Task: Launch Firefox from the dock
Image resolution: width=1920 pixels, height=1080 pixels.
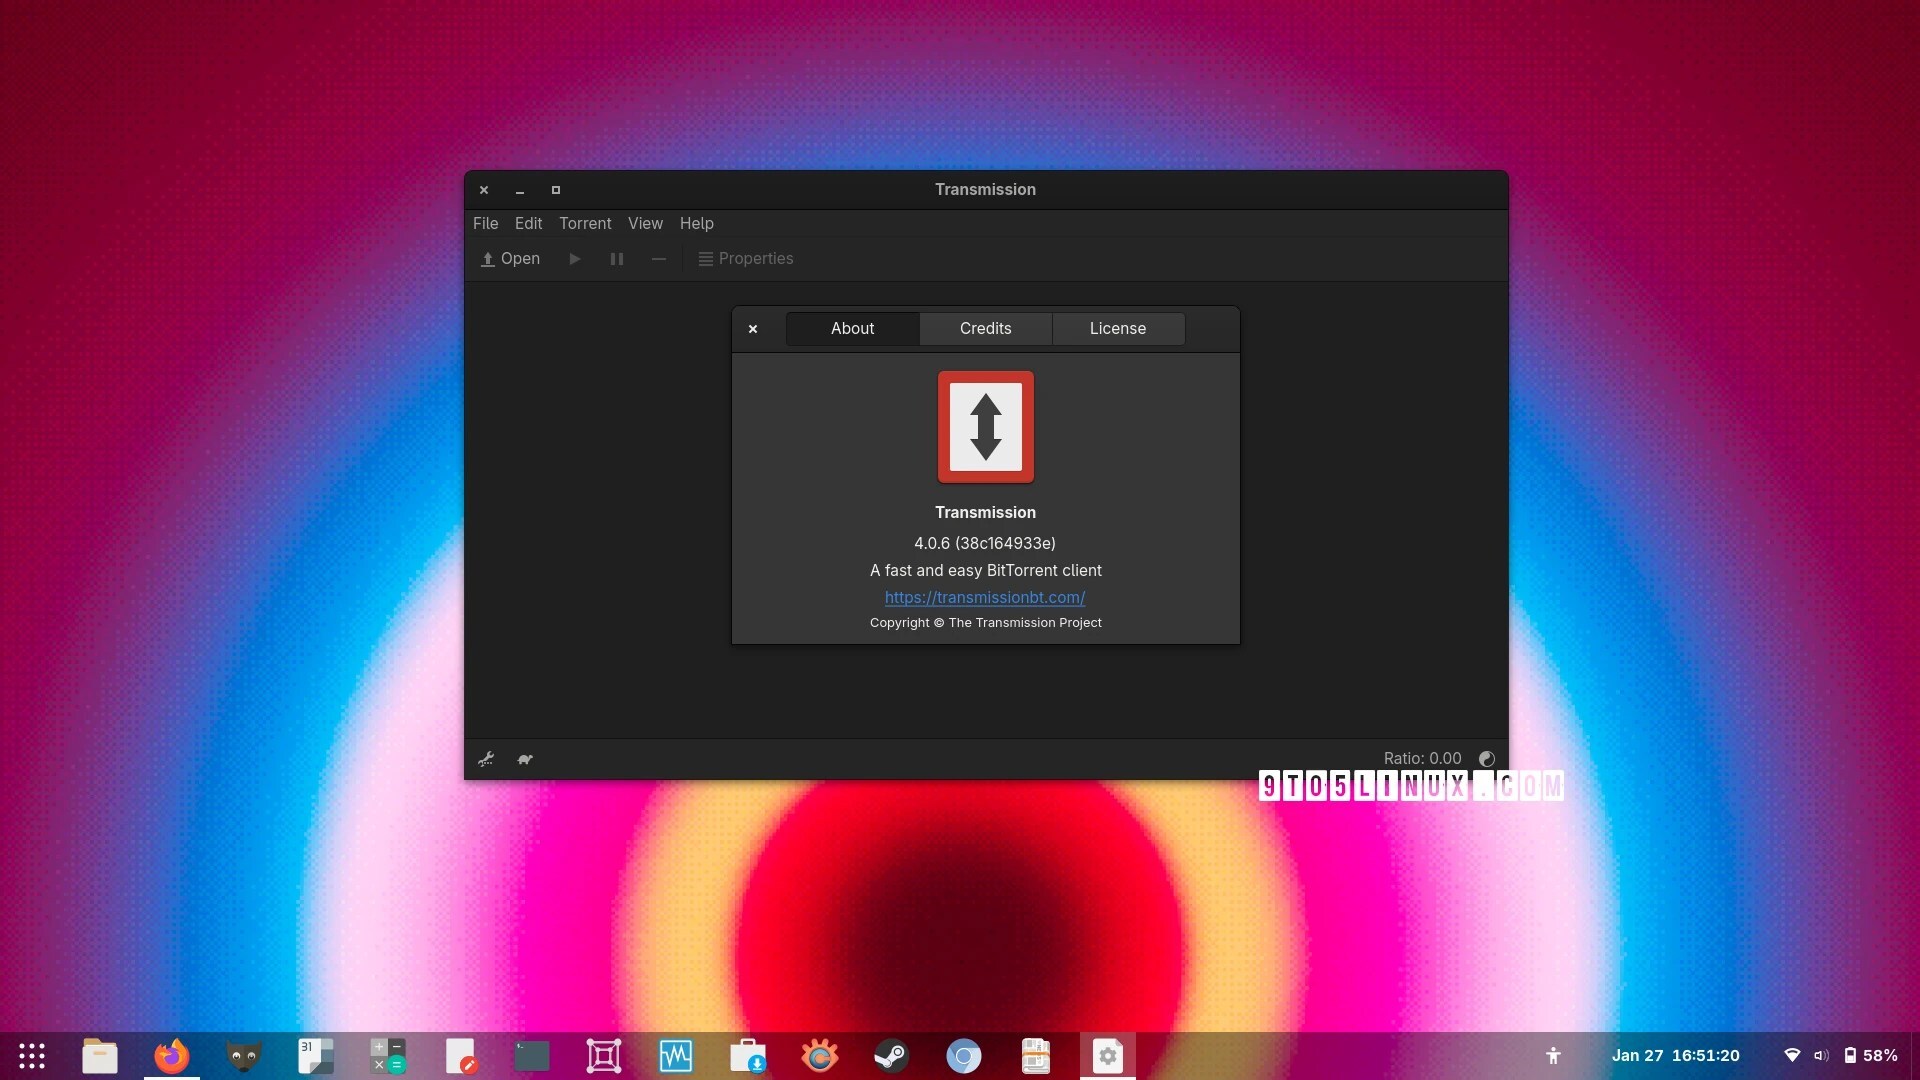Action: (171, 1055)
